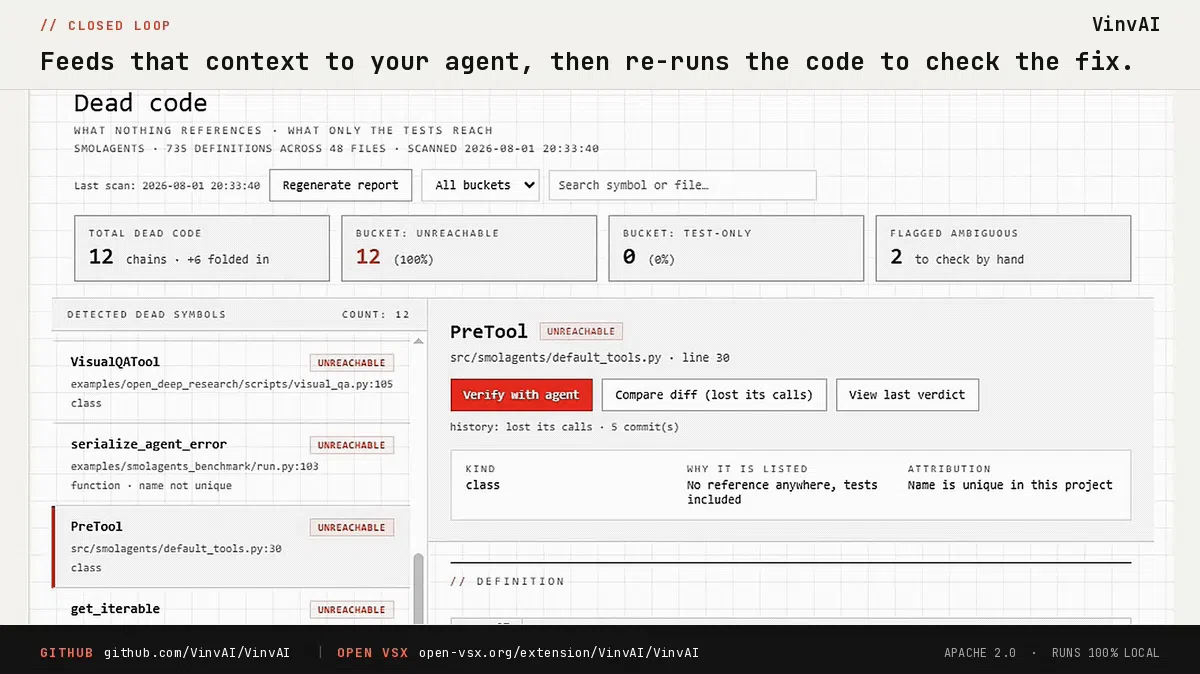Screen dimensions: 1200x674
Task: Click the Flagged Ambiguous summary card
Action: coord(1003,248)
